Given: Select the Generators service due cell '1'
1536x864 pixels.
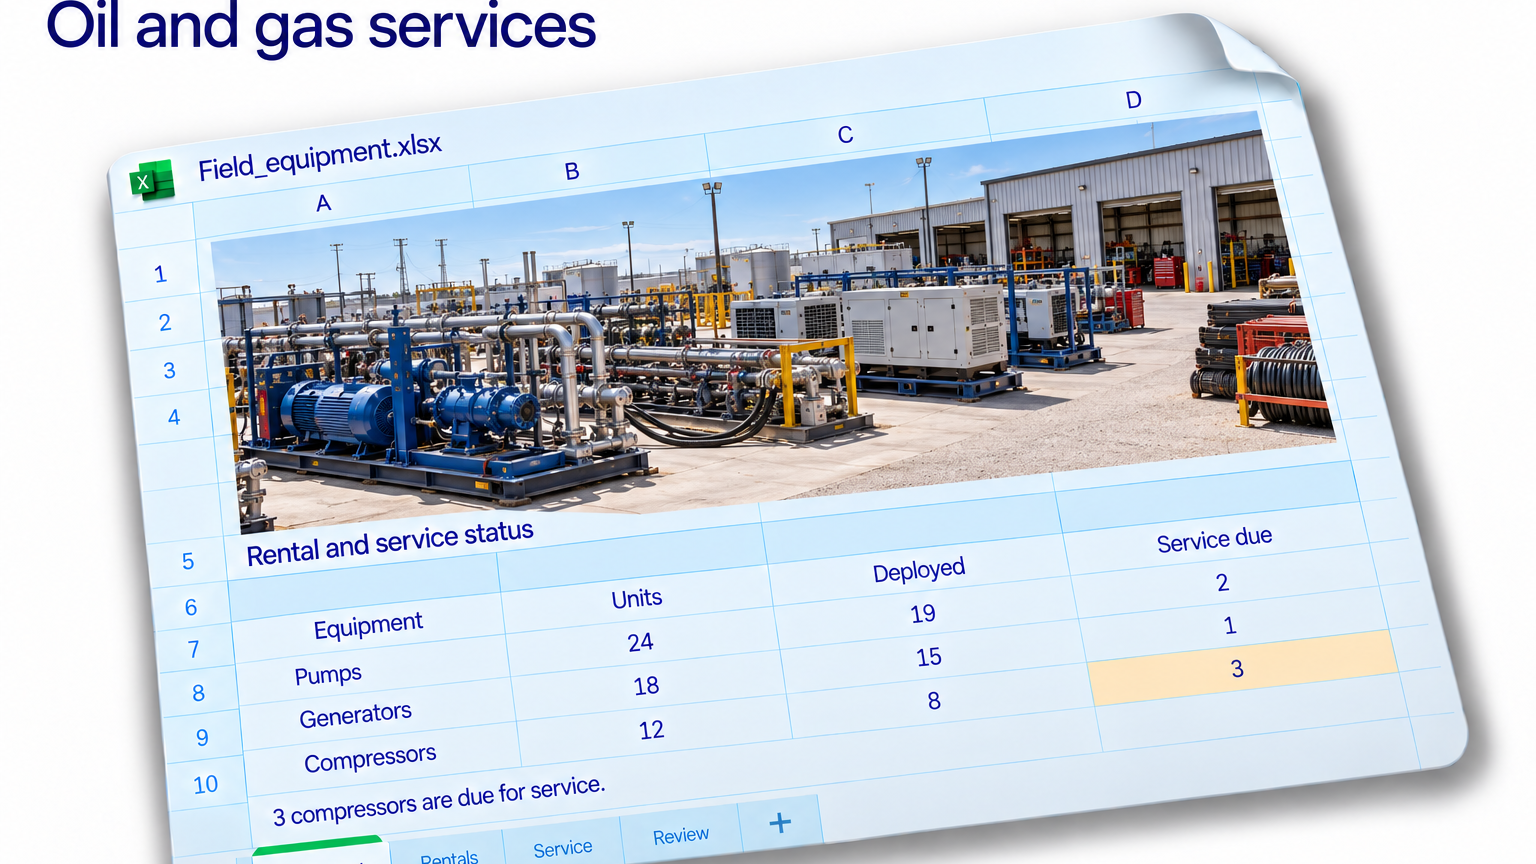Looking at the screenshot, I should pyautogui.click(x=1230, y=626).
